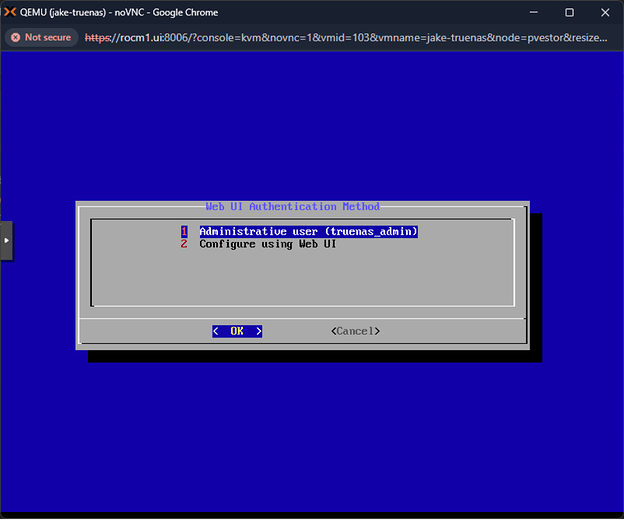624x520 pixels.
Task: Select Administrative user (truenas_admin) option
Action: tap(308, 232)
